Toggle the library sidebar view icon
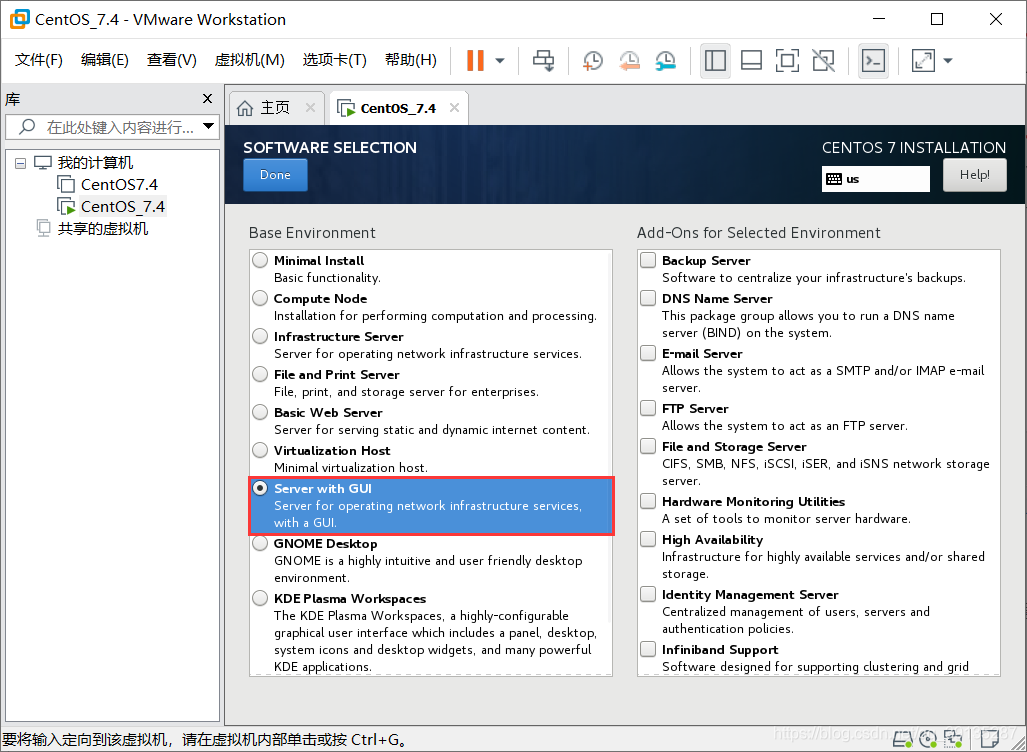The width and height of the screenshot is (1027, 752). 715,61
